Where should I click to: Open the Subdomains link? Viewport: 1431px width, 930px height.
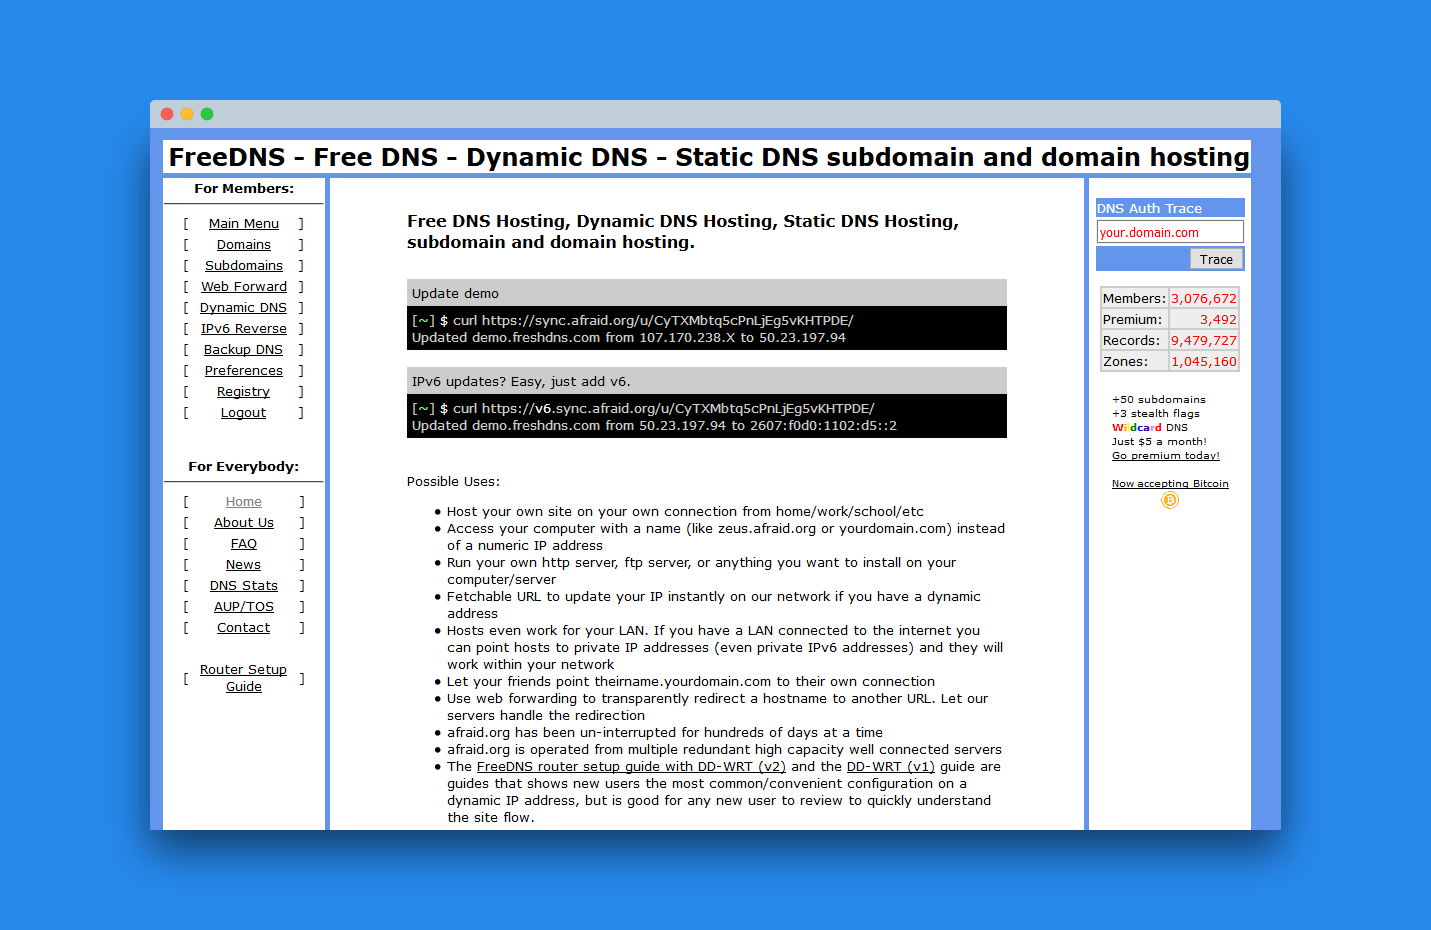244,266
